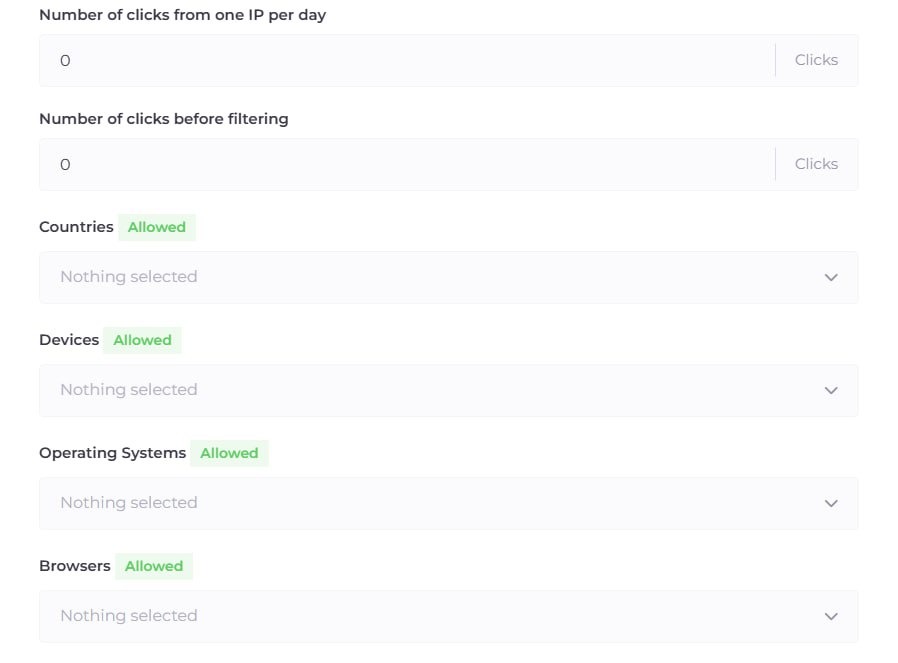The height and width of the screenshot is (663, 898).
Task: Click the 'Number of clicks before filtering' label
Action: pos(163,119)
